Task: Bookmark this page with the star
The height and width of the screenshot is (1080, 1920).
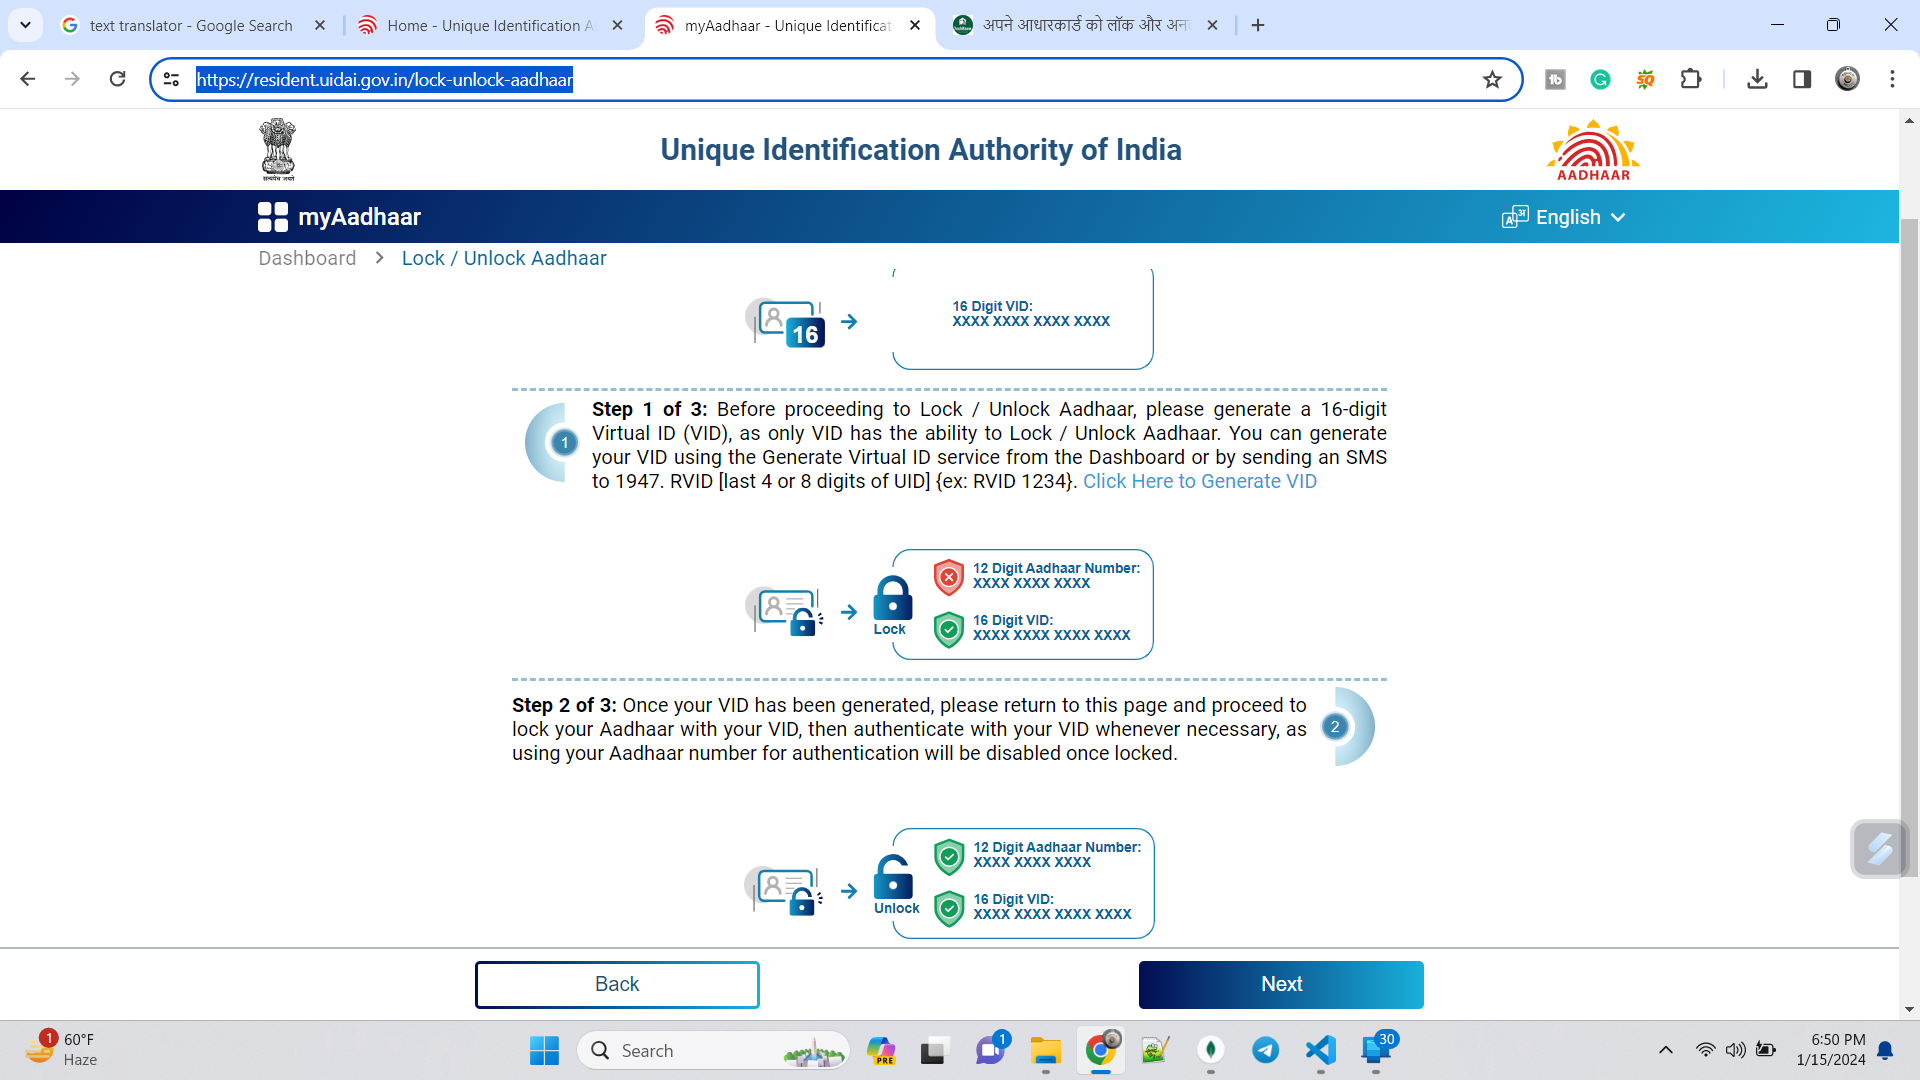Action: click(1492, 79)
